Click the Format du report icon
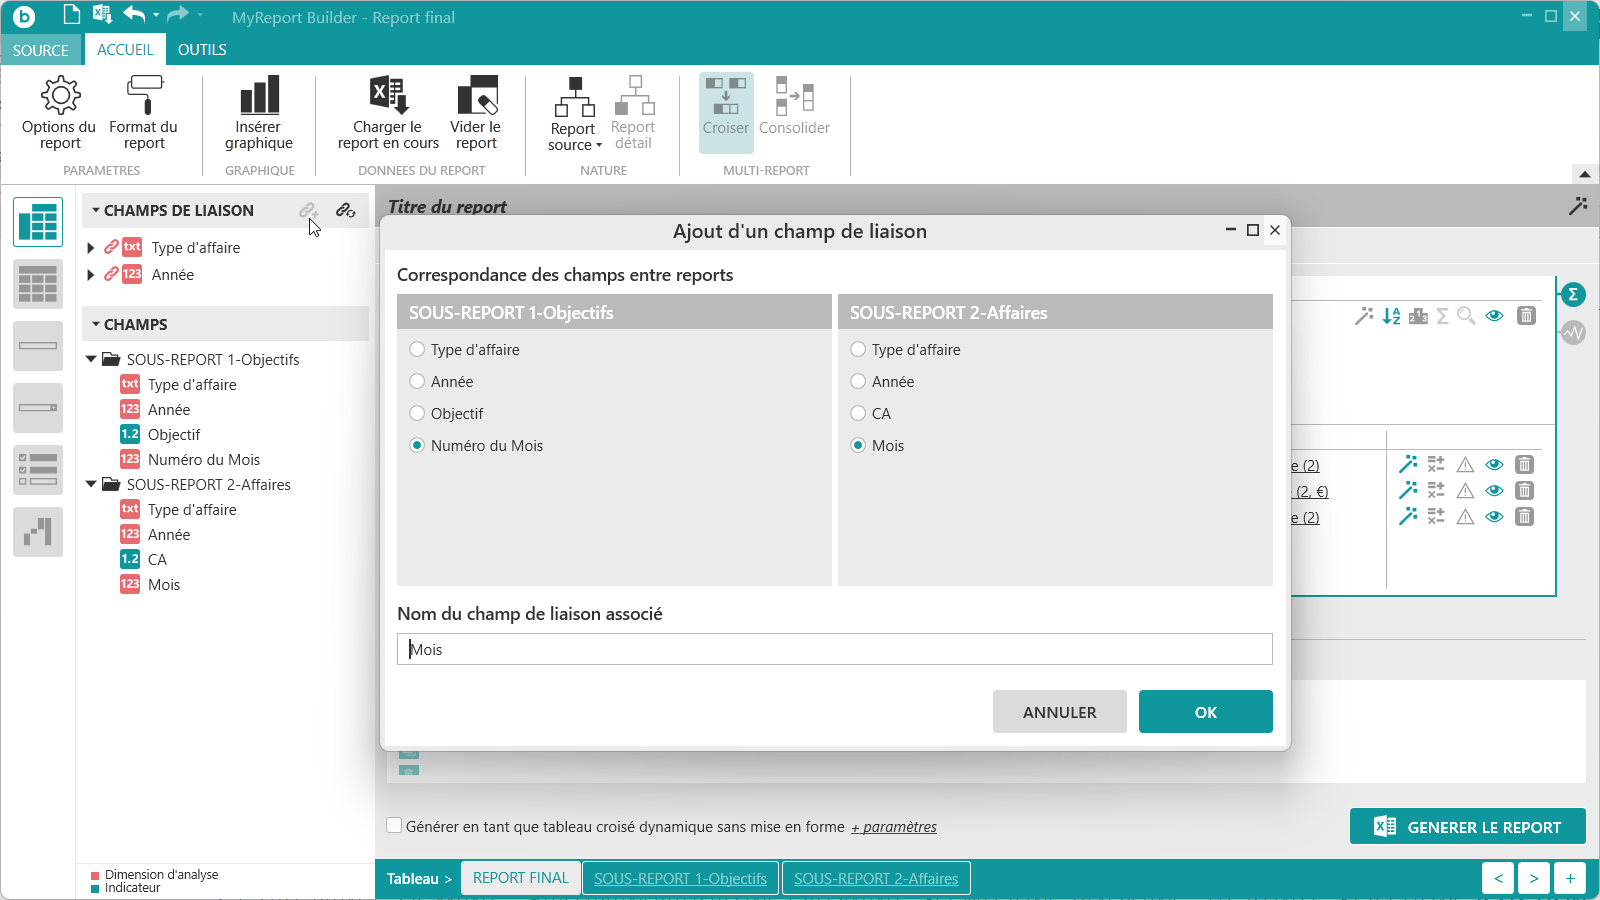 coord(144,95)
